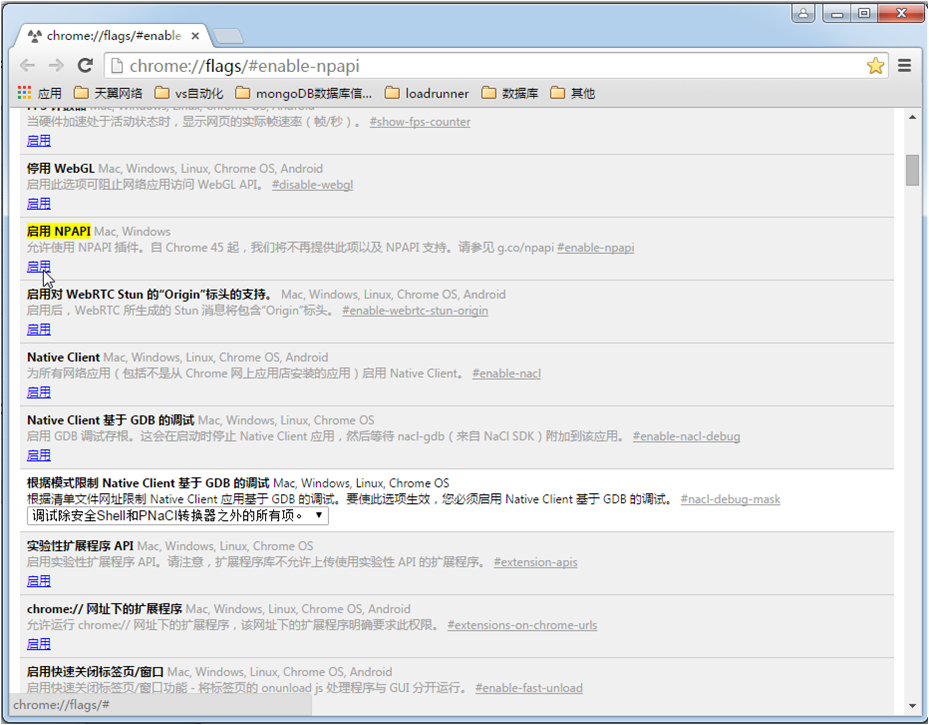Open the 数据库 bookmark folder
Viewport: 929px width, 725px height.
tap(510, 93)
